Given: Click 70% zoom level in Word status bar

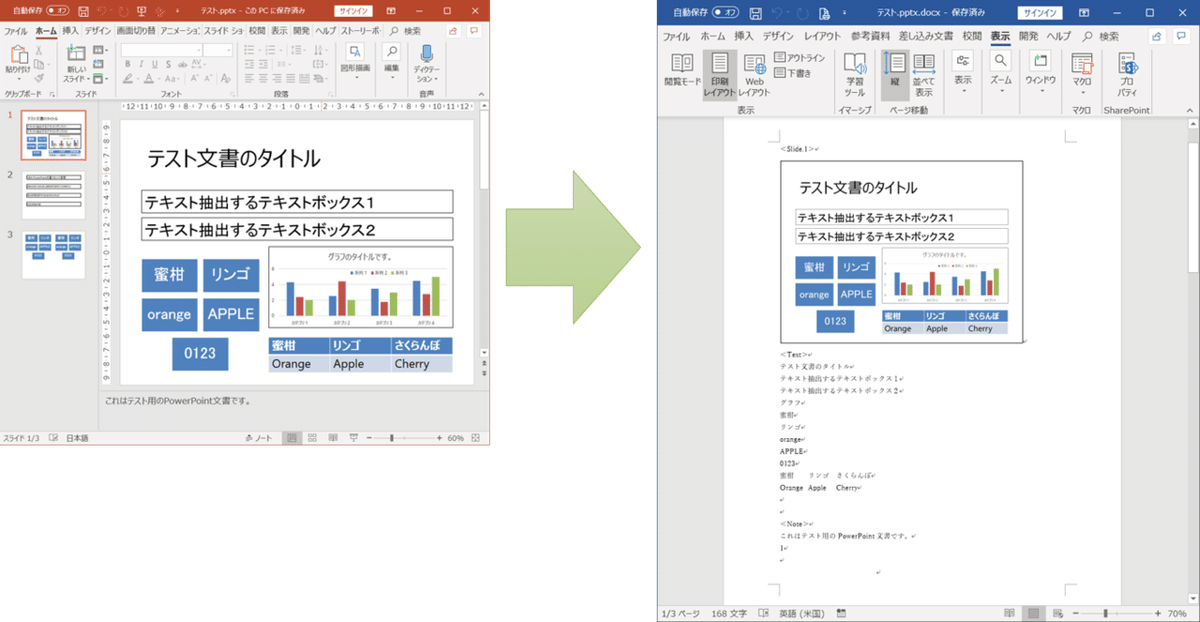Looking at the screenshot, I should (x=1177, y=612).
